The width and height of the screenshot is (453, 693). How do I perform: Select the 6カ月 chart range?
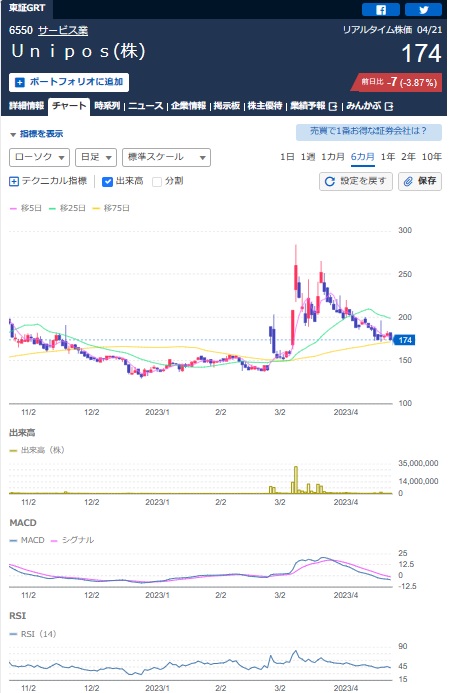pos(363,157)
